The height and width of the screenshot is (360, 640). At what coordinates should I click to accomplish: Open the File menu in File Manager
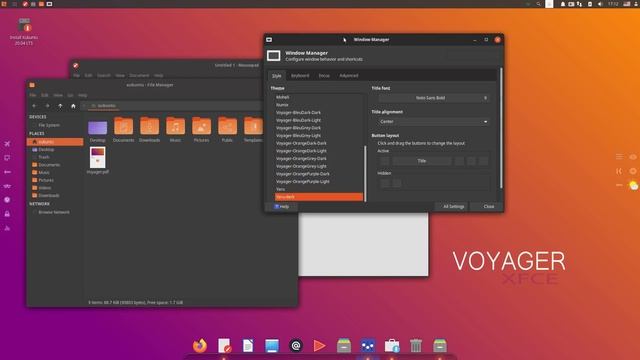(x=33, y=95)
